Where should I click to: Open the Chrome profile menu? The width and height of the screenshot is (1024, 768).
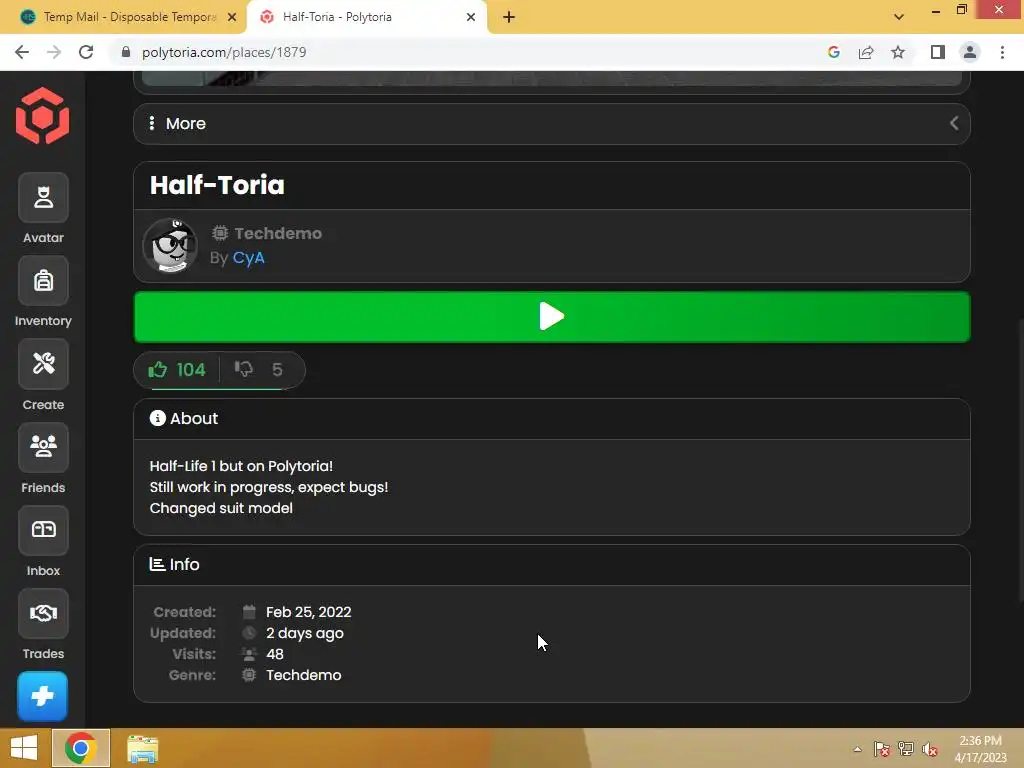(x=970, y=52)
